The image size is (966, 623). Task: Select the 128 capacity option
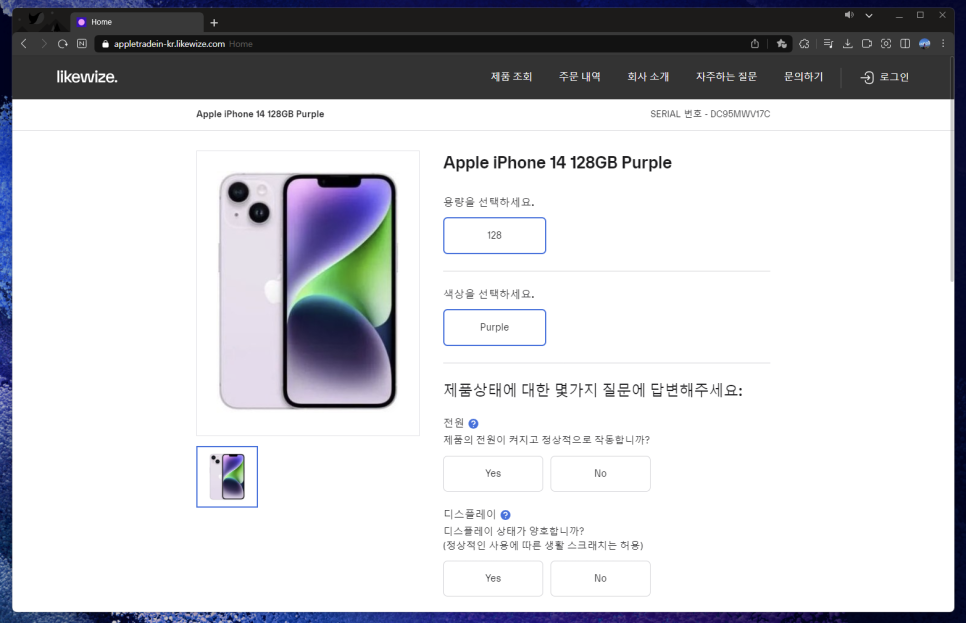coord(494,235)
